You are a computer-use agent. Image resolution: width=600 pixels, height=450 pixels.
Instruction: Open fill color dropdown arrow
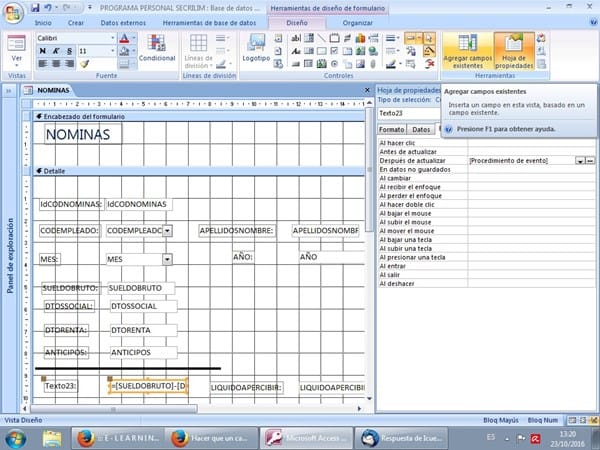[x=134, y=51]
